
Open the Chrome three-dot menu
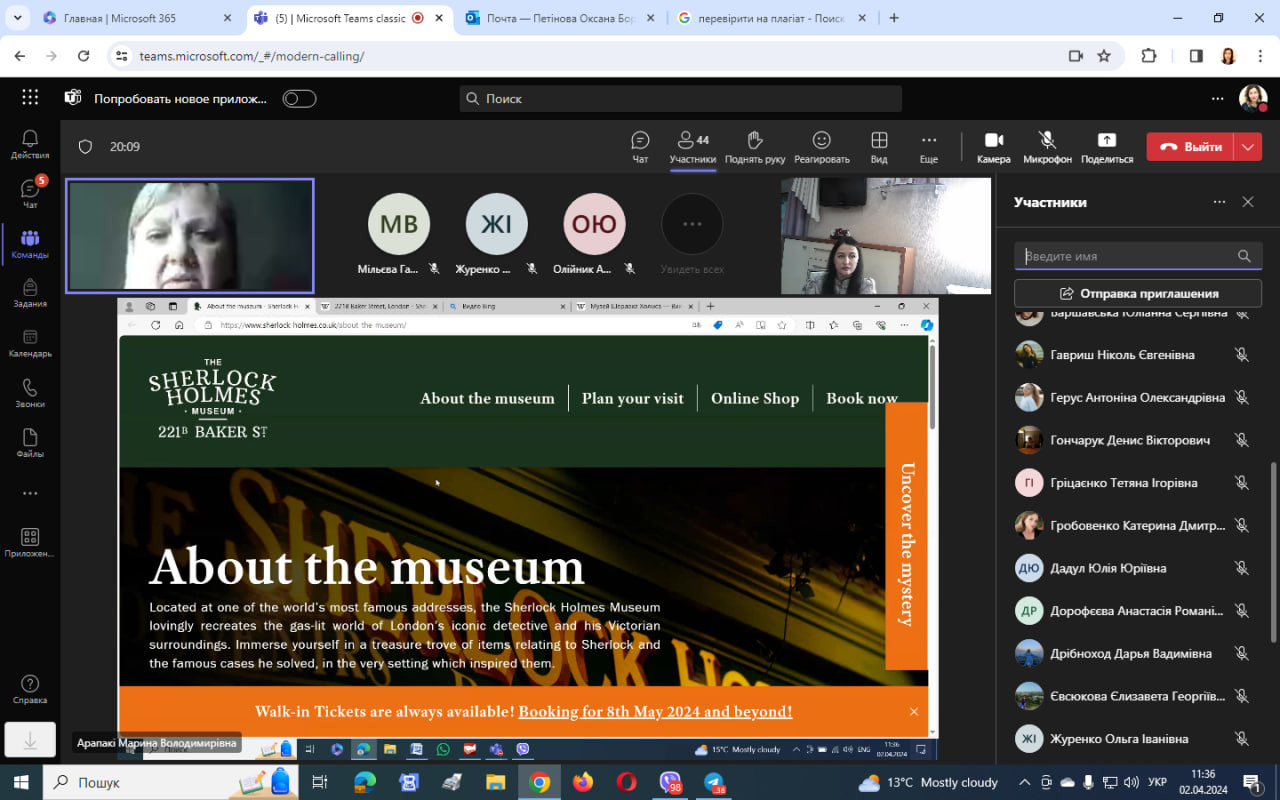click(x=1260, y=56)
